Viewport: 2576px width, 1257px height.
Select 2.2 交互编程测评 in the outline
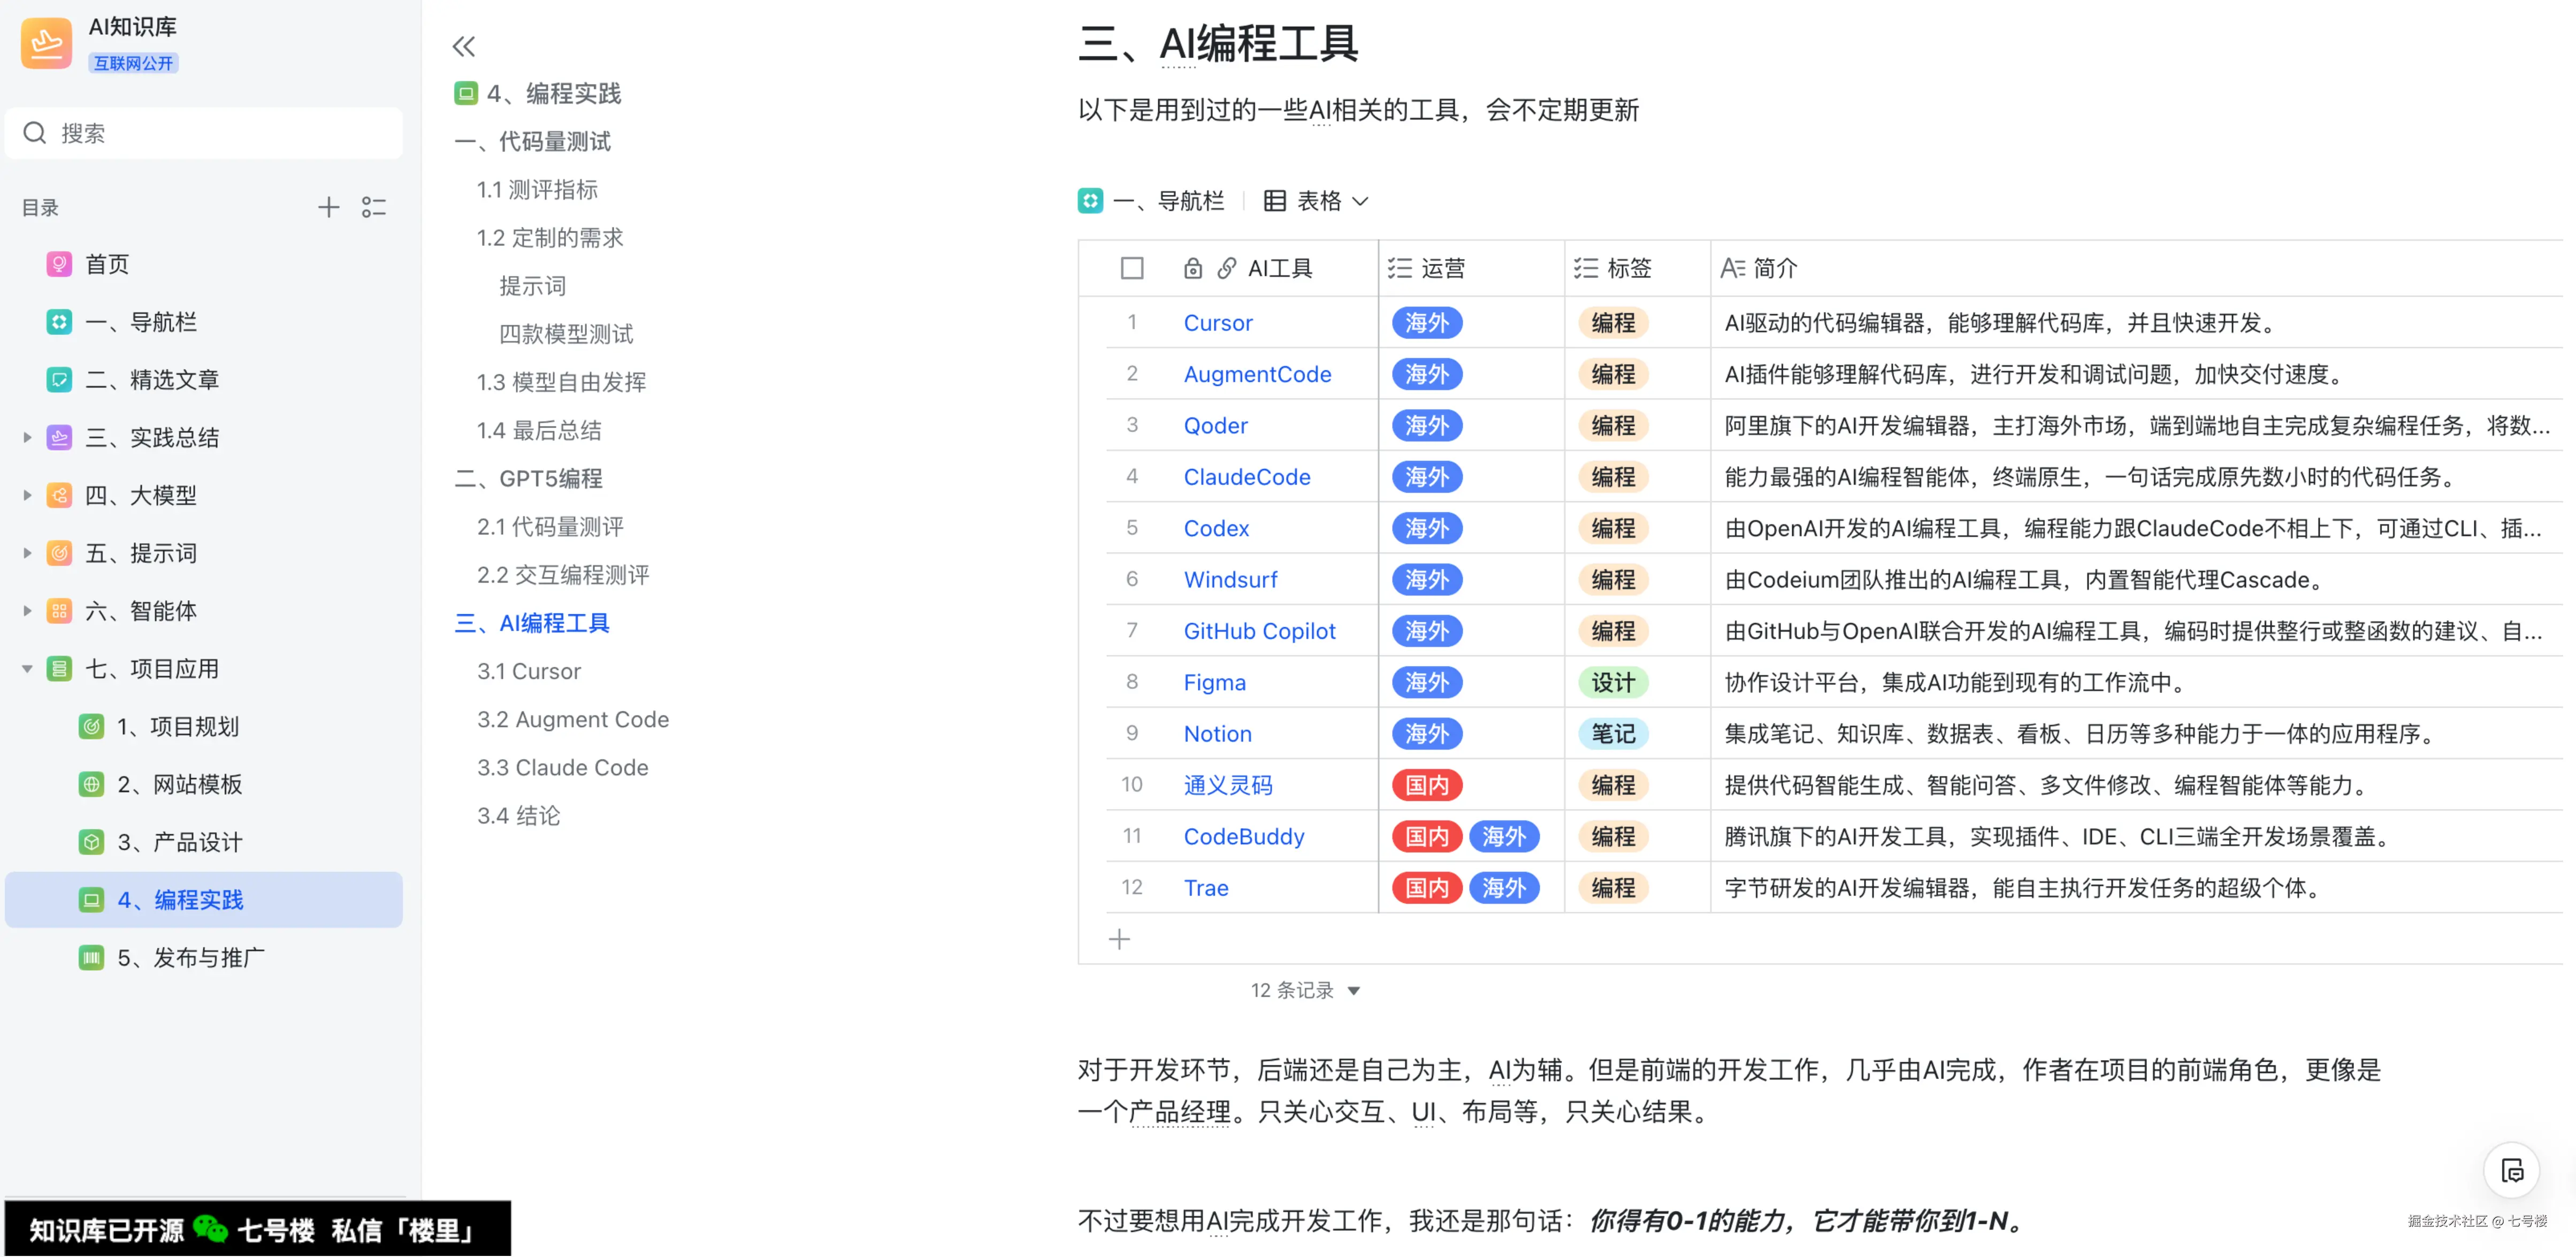(x=563, y=574)
